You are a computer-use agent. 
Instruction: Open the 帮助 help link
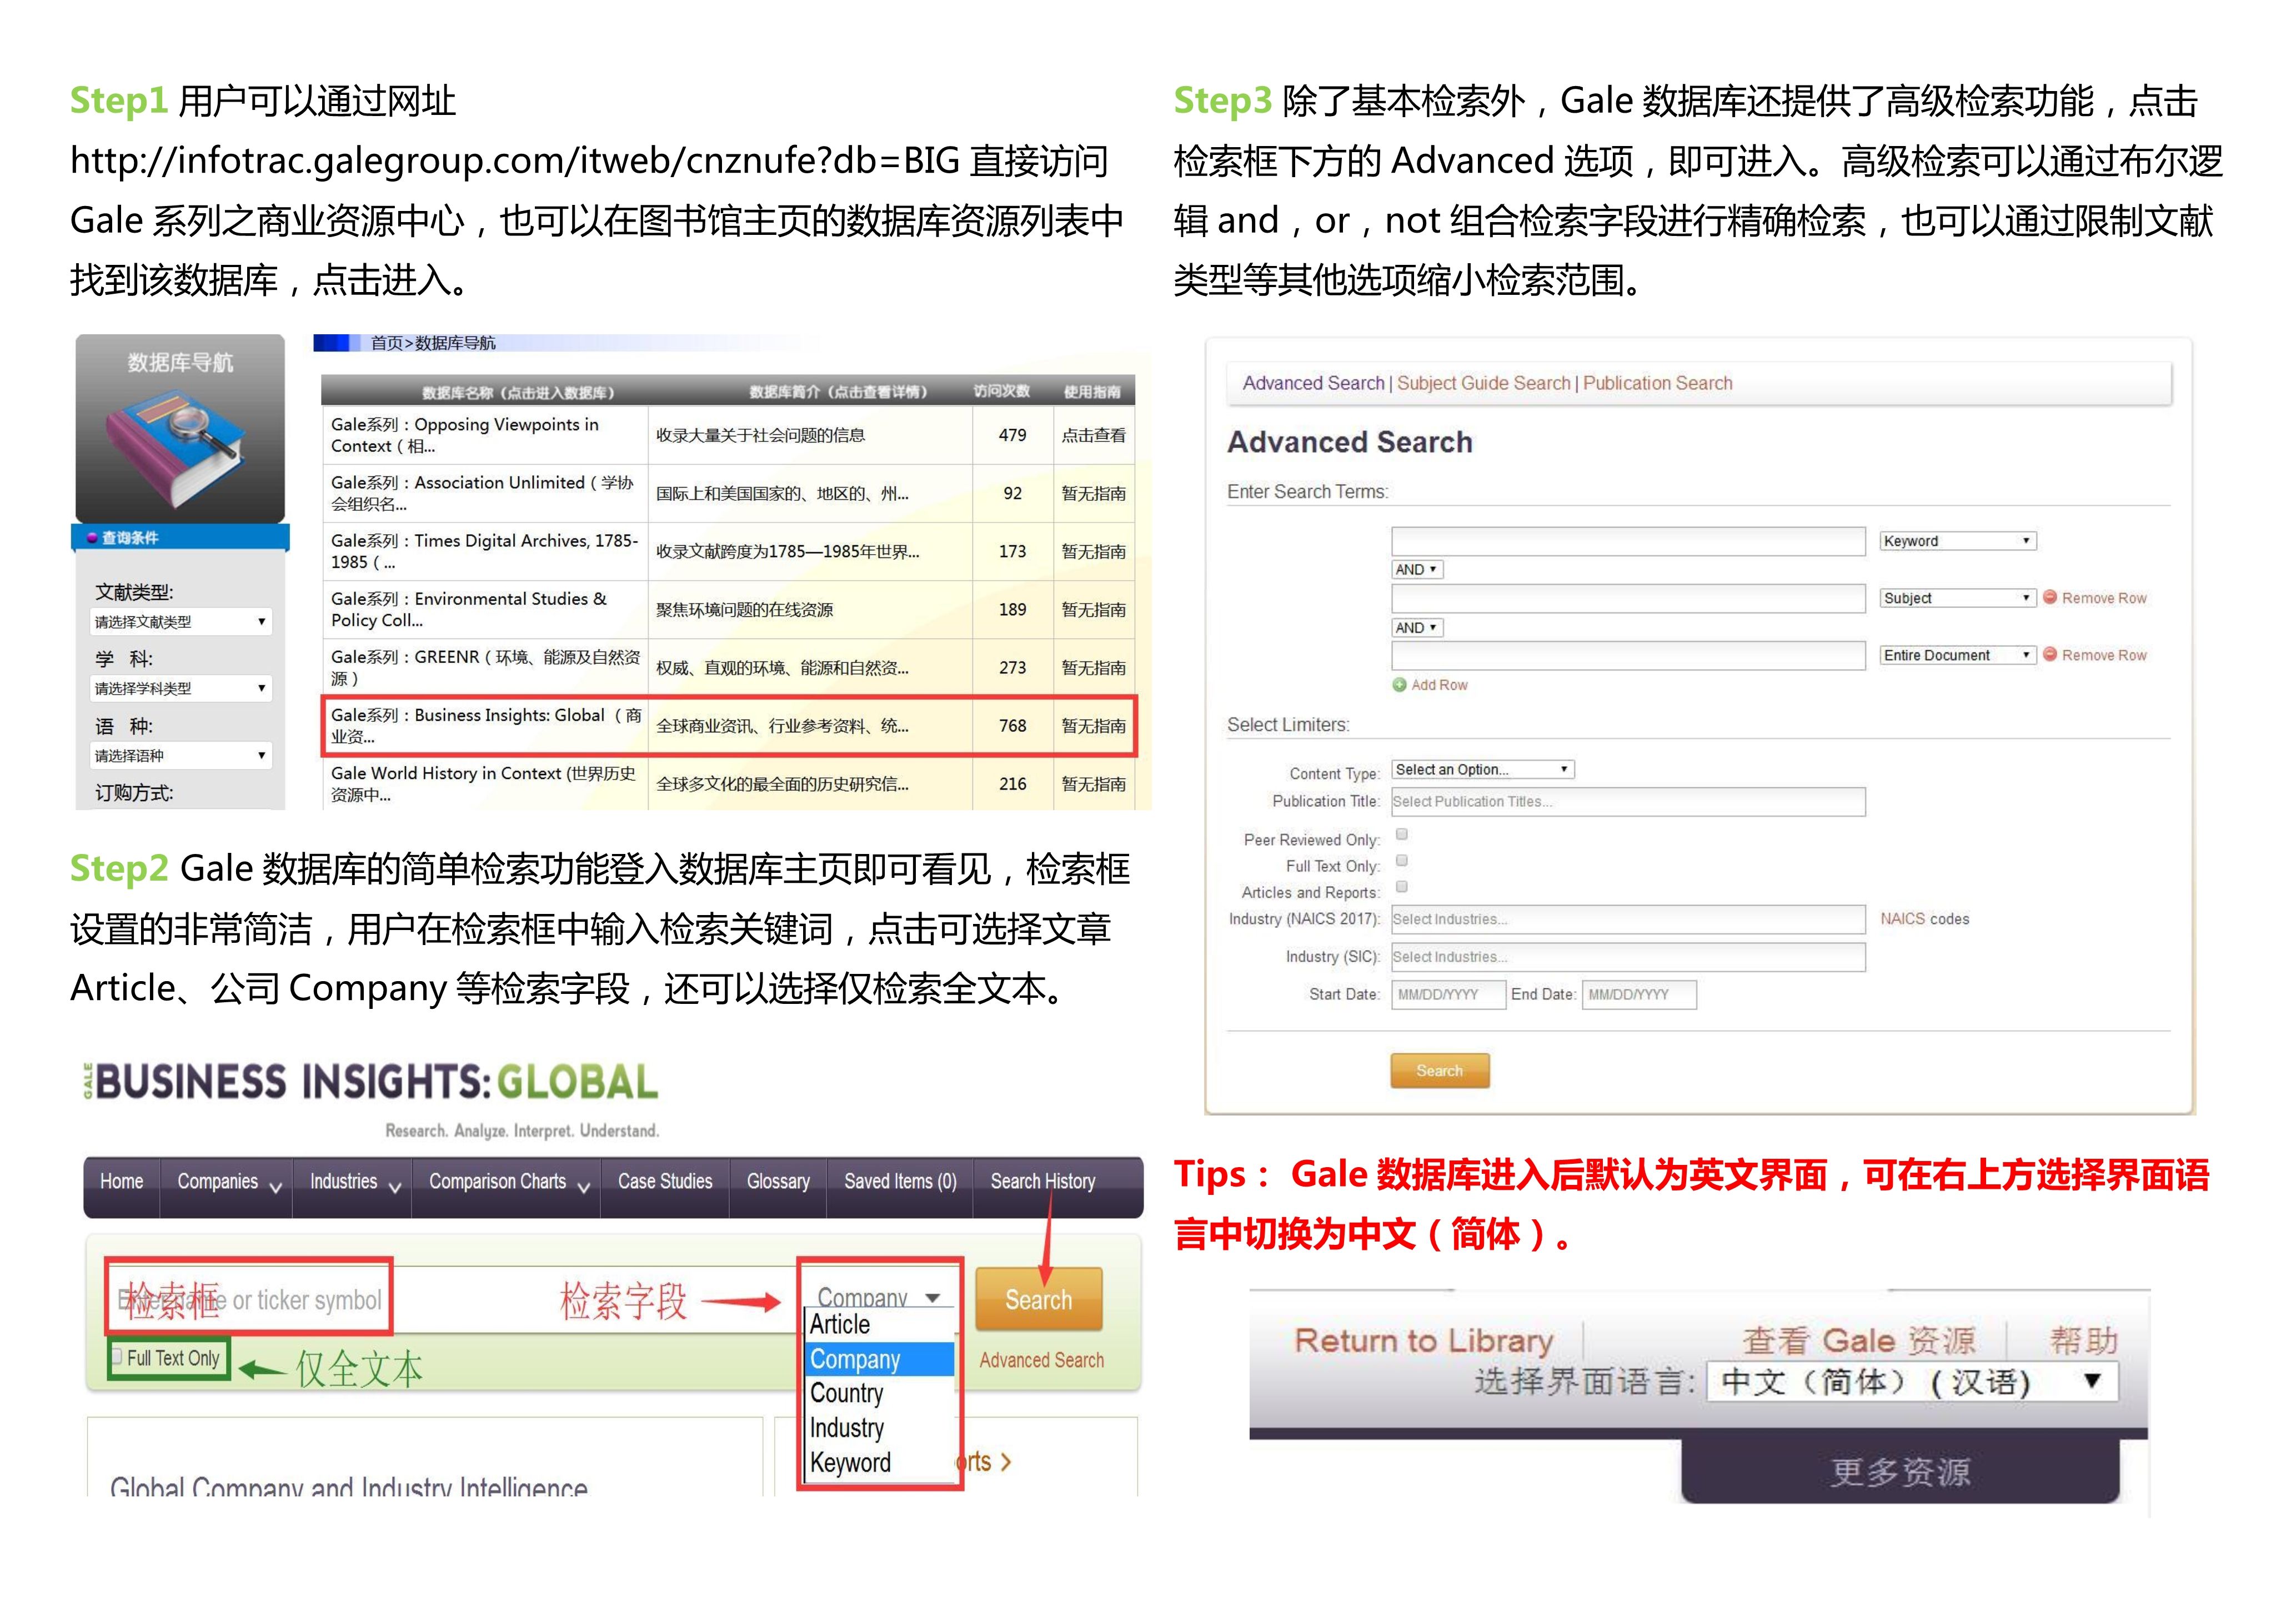2083,1340
